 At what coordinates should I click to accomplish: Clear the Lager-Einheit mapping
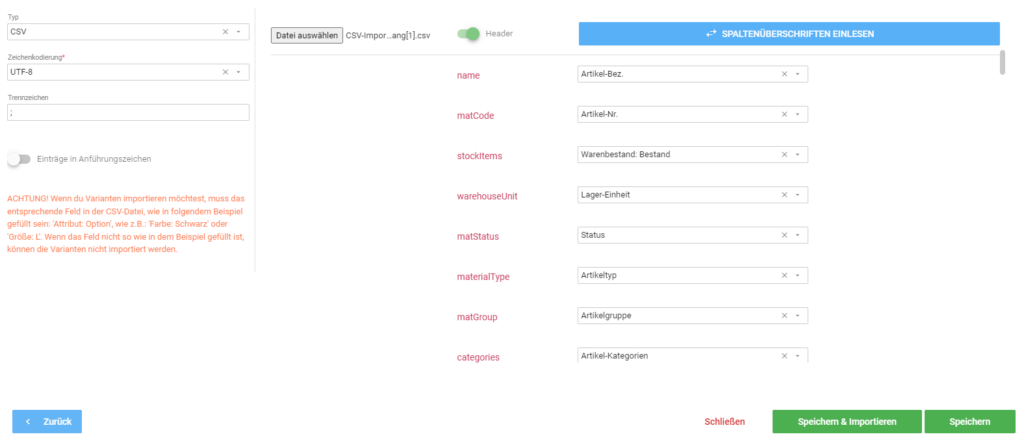(784, 195)
